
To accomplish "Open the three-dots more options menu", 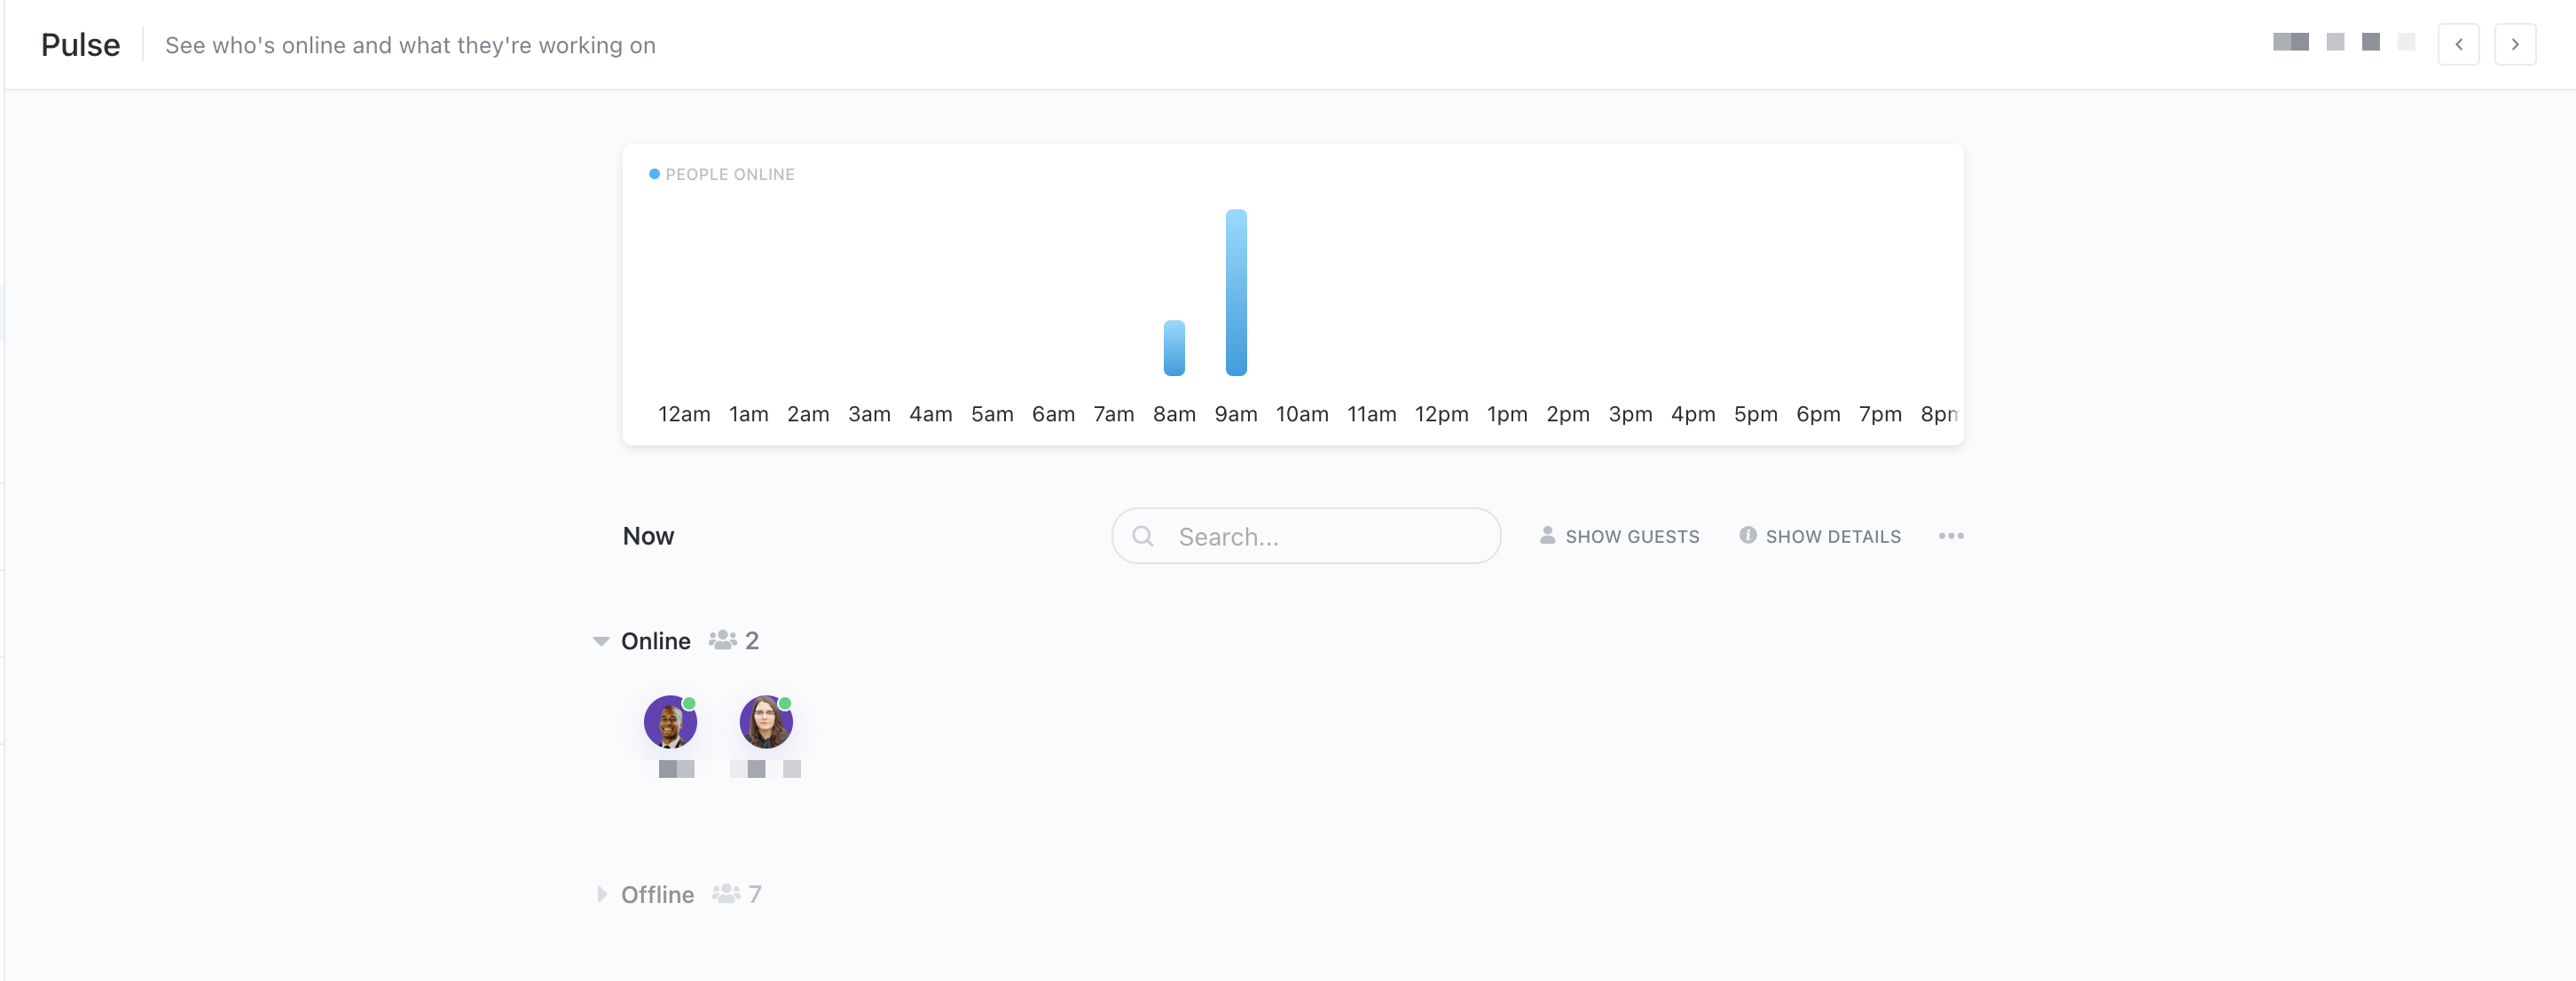I will [1950, 536].
